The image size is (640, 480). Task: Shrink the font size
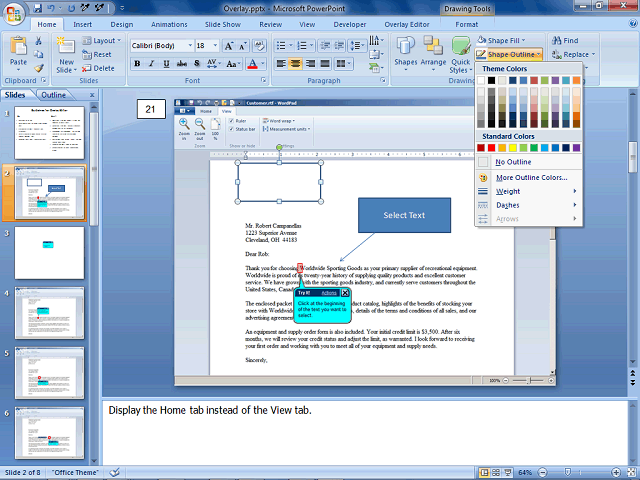coord(242,46)
